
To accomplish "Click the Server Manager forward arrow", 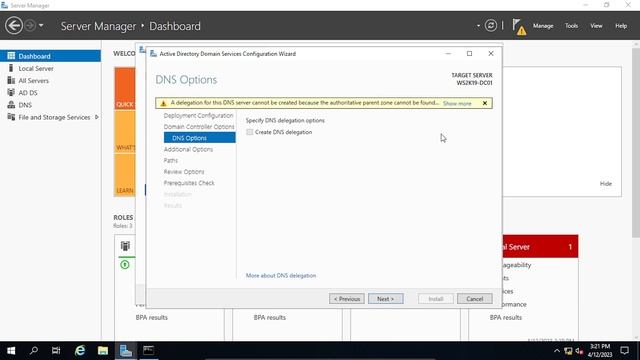I will [x=30, y=25].
